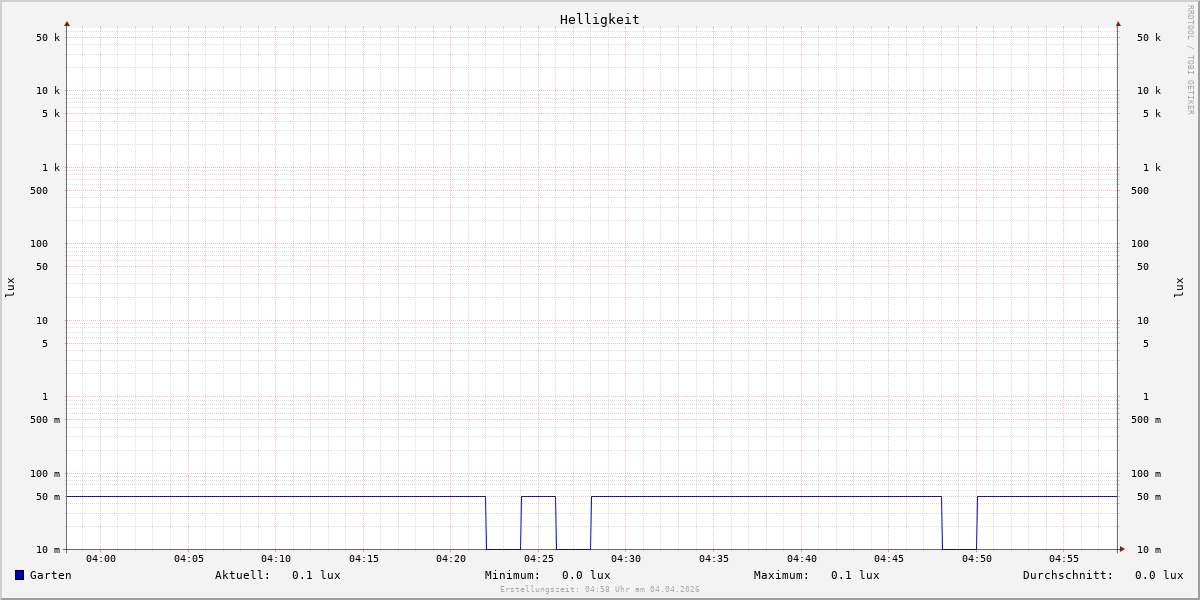Viewport: 1200px width, 600px height.
Task: Click the Garten legend label
Action: click(51, 575)
